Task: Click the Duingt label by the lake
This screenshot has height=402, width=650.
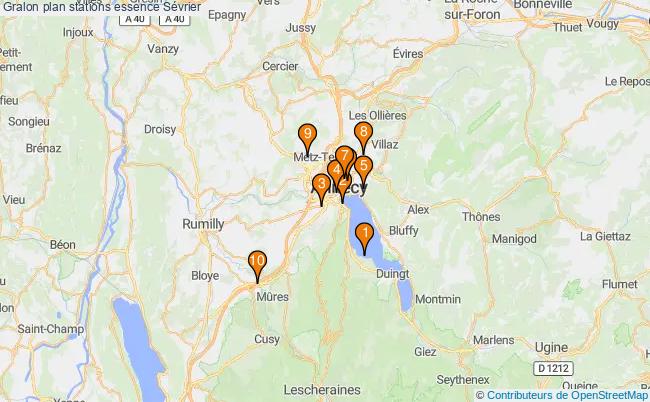Action: 392,274
